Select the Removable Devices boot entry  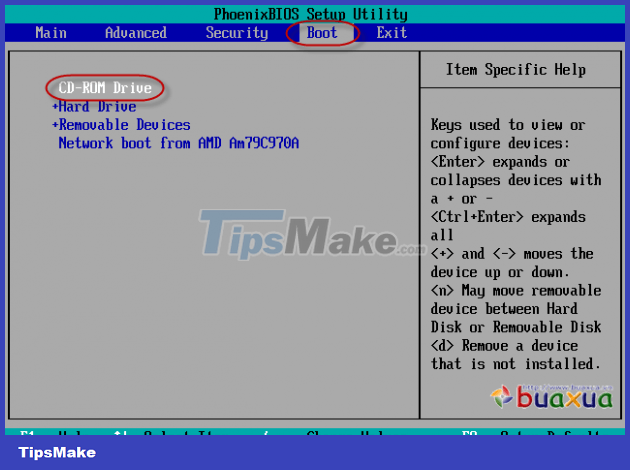click(125, 125)
